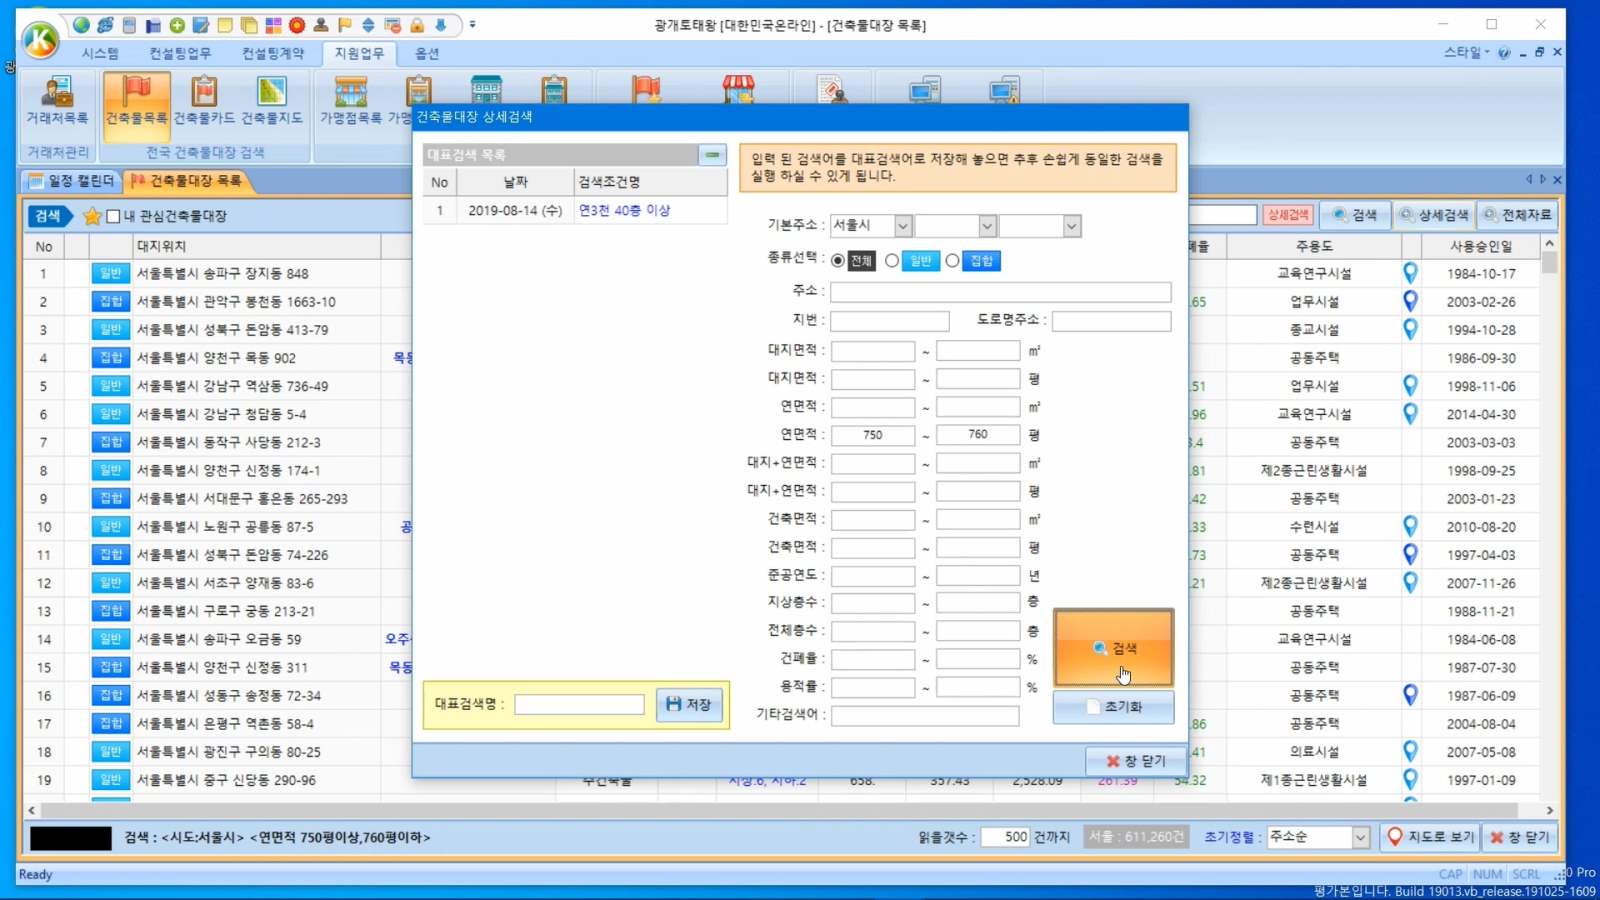This screenshot has width=1600, height=900.
Task: Select the 집합 type radio button
Action: (953, 261)
